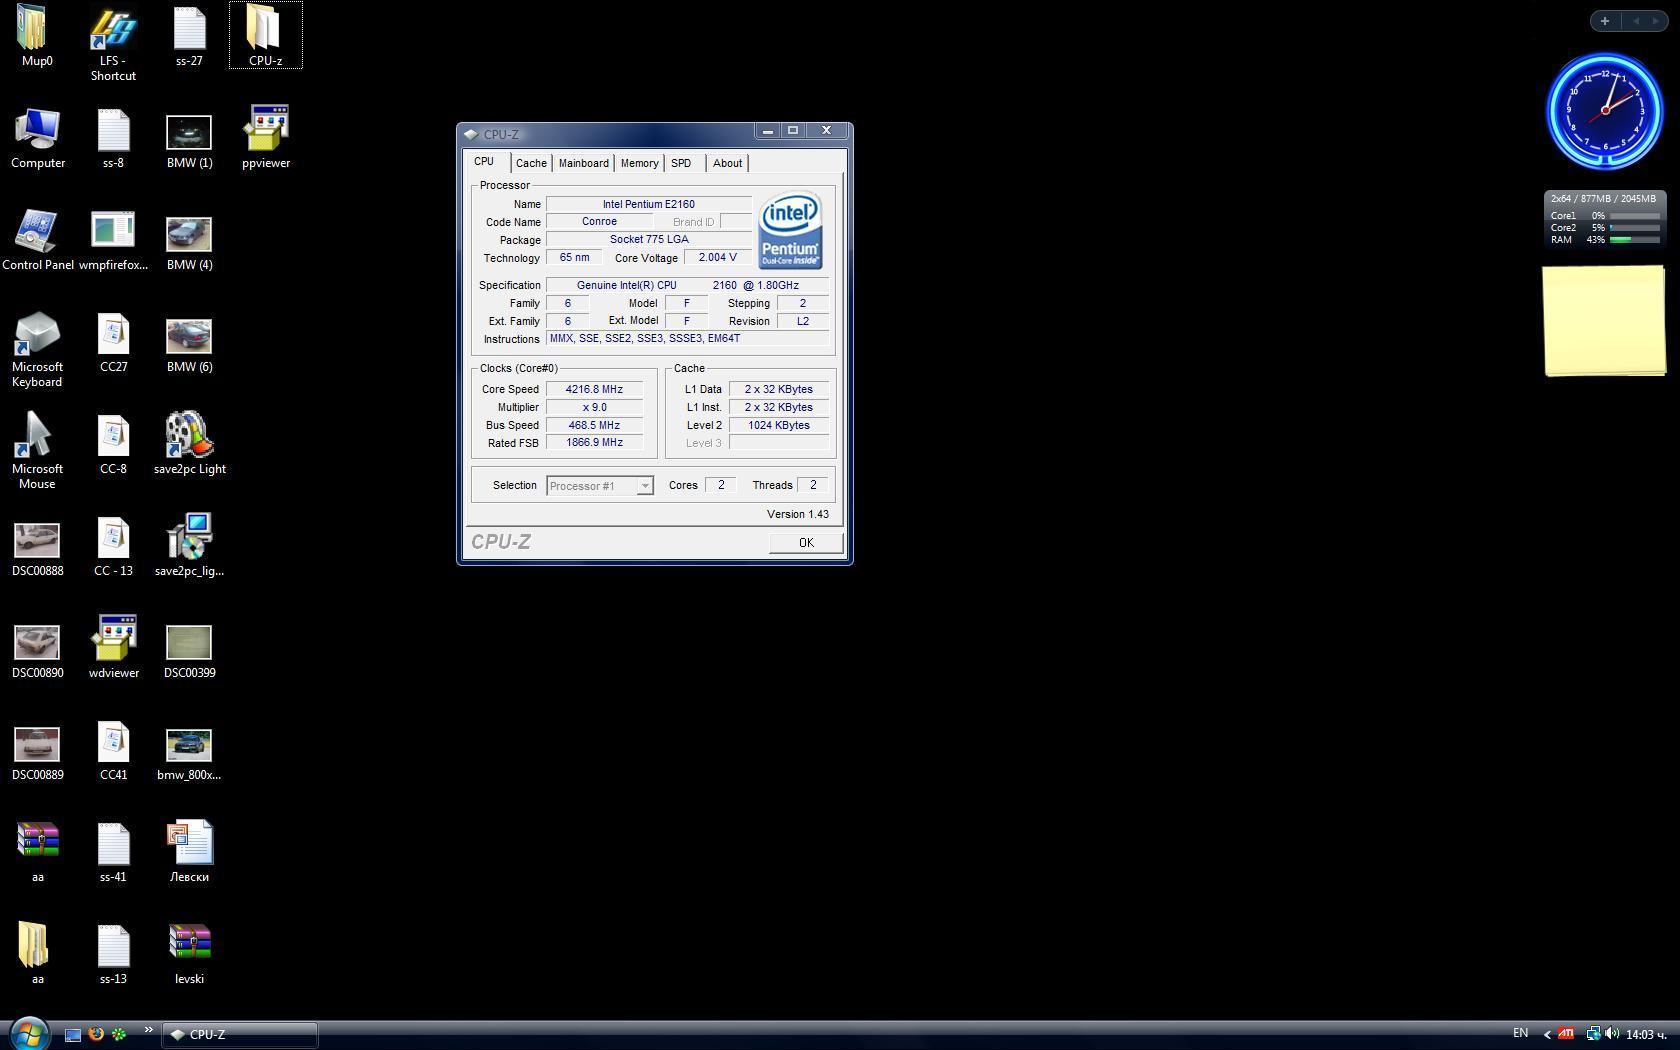
Task: Click the analog clock gadget
Action: (1605, 111)
